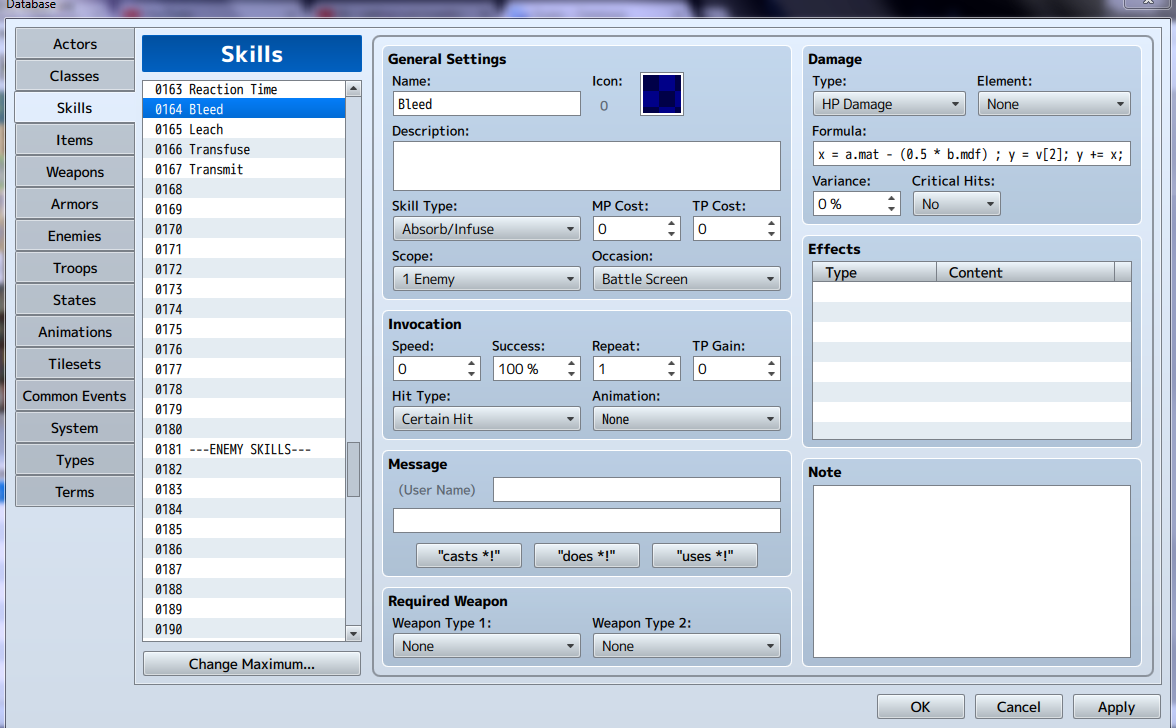Open the Critical Hits dropdown
The width and height of the screenshot is (1176, 728).
coord(956,203)
